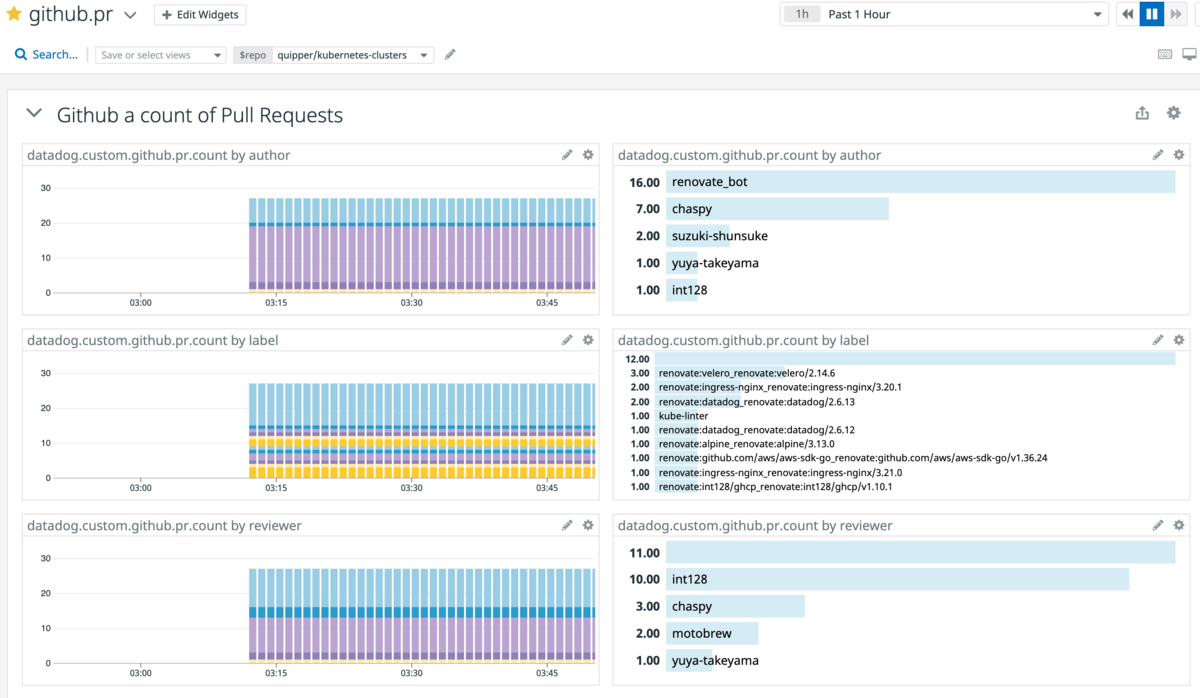Click the by reviewer timeseries graph title
The height and width of the screenshot is (698, 1200).
pos(164,525)
